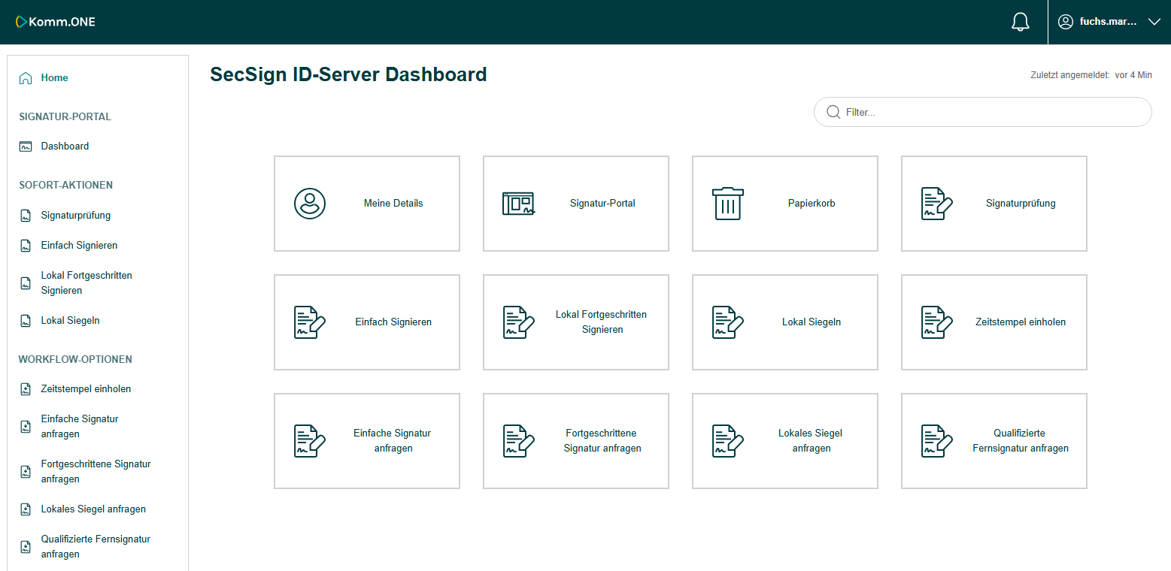The width and height of the screenshot is (1171, 571).
Task: Click the Signaturprüfung tile document icon
Action: (937, 203)
